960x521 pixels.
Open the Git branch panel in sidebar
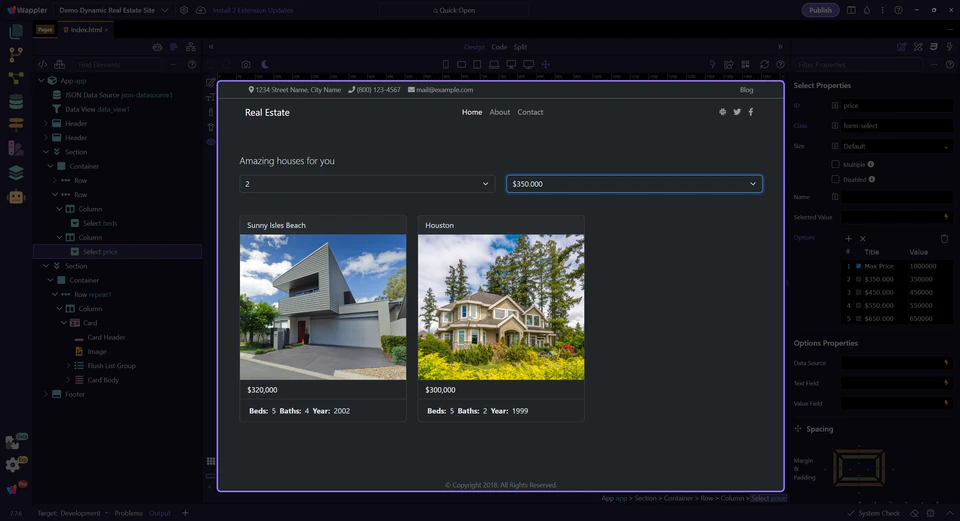click(x=15, y=55)
